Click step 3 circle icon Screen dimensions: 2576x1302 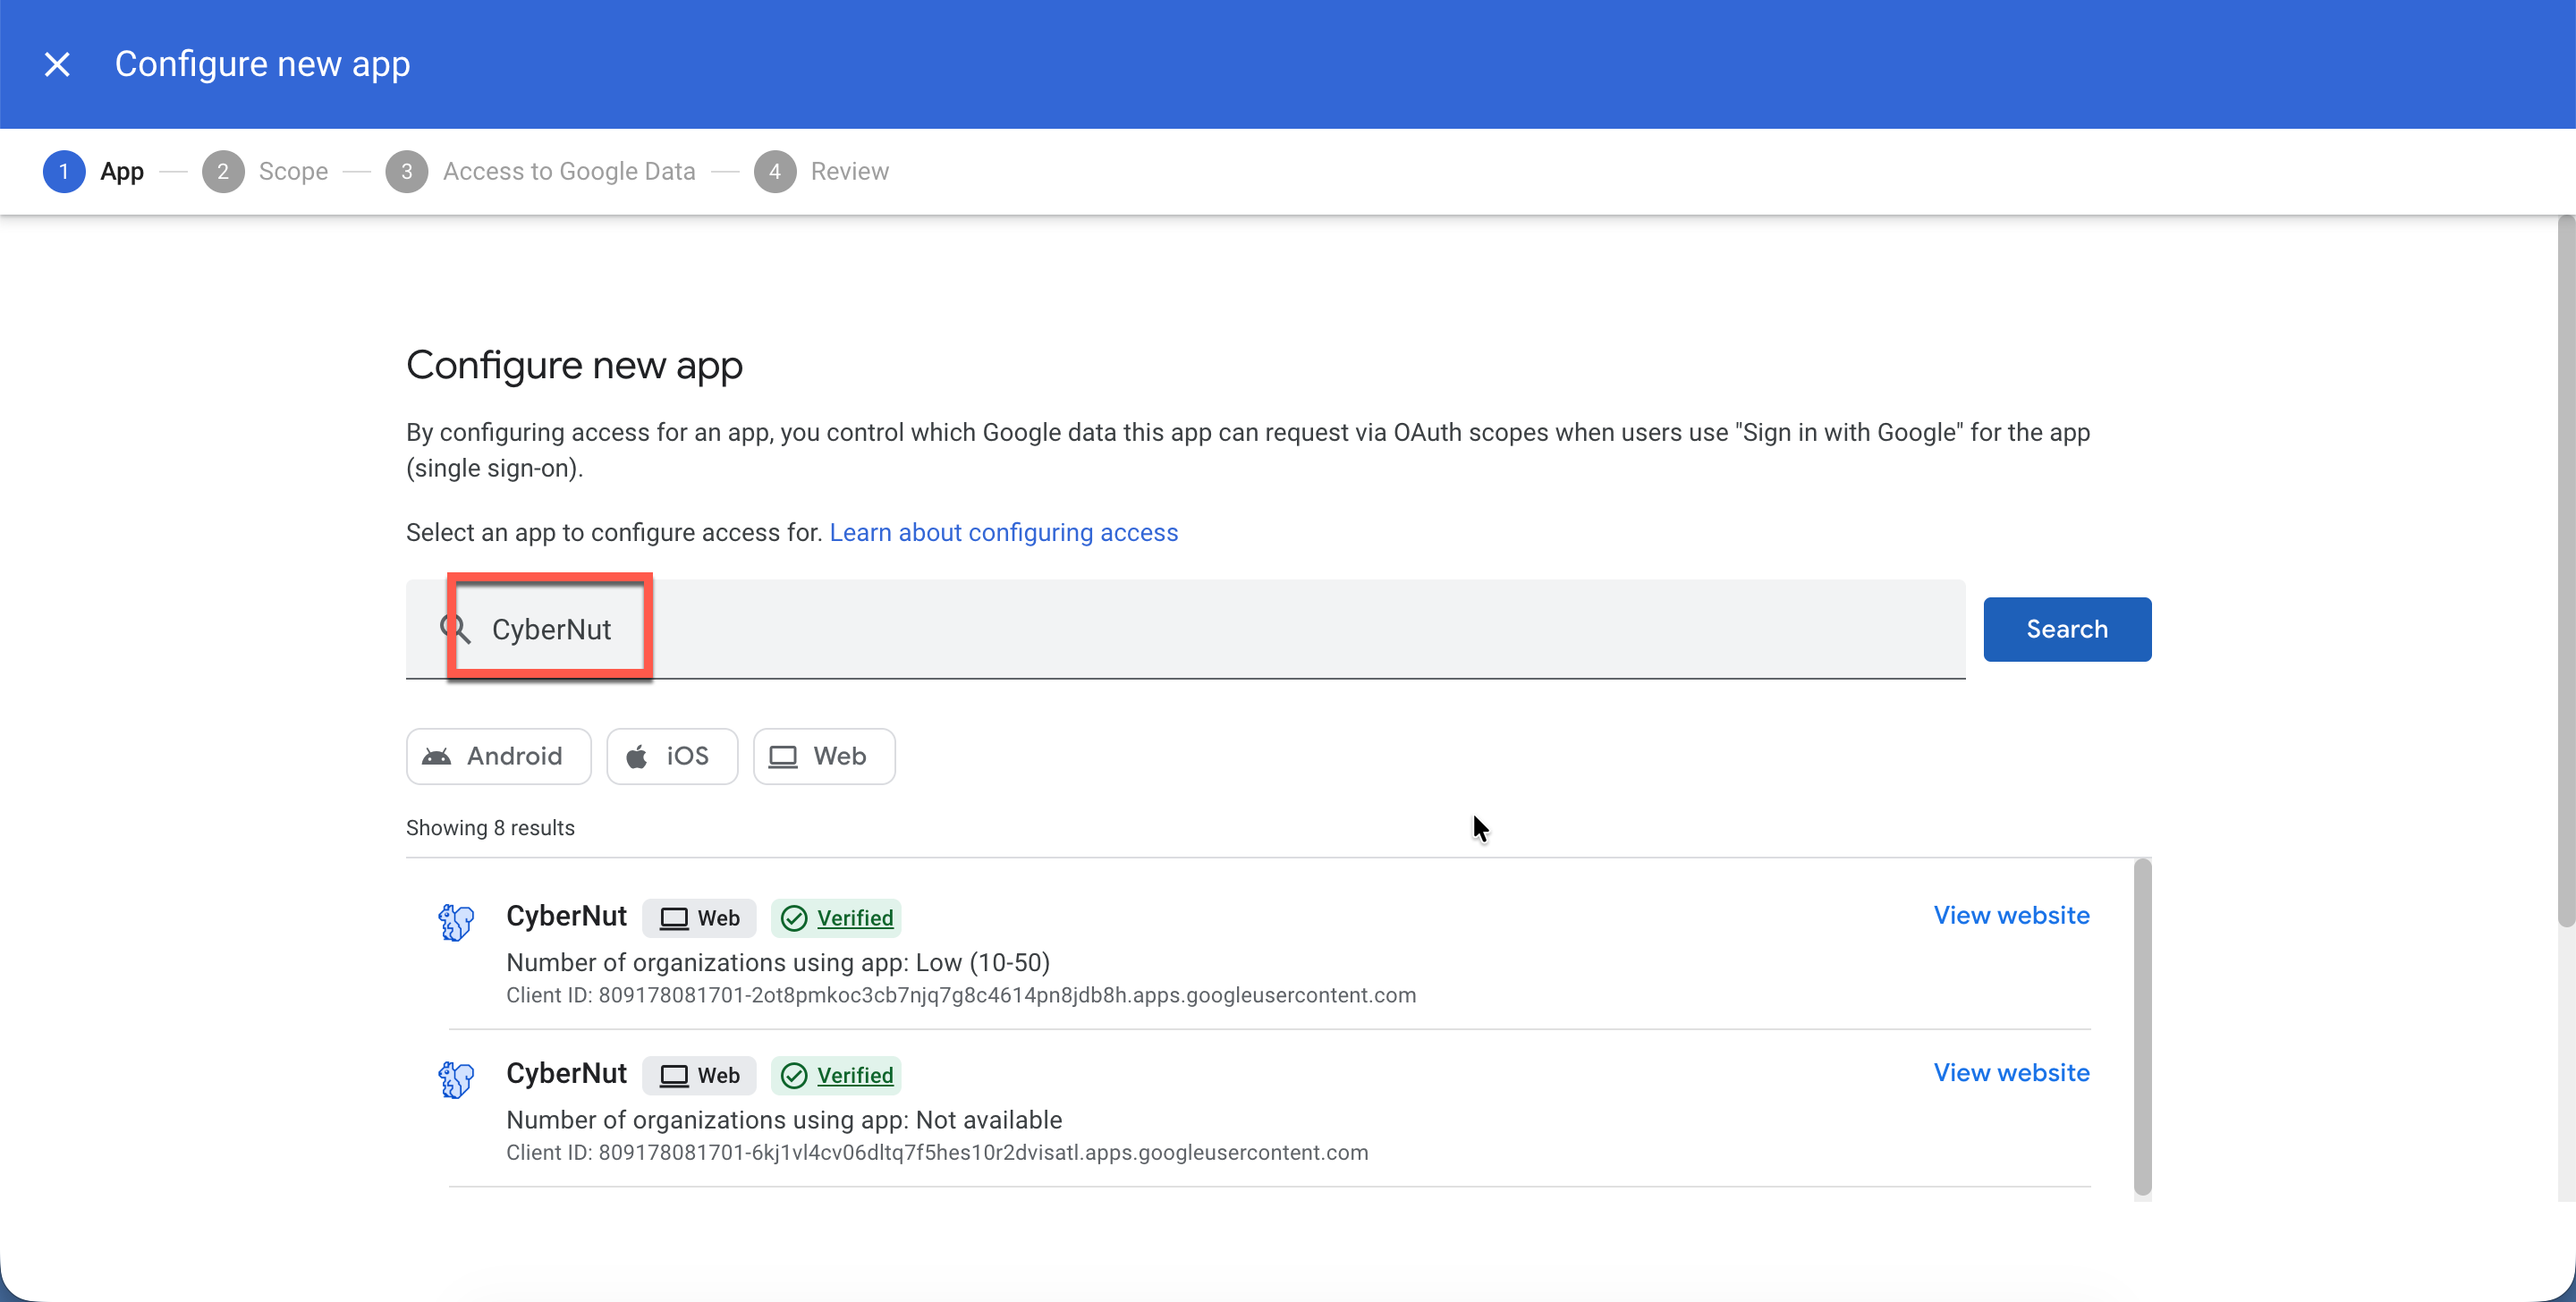coord(406,171)
